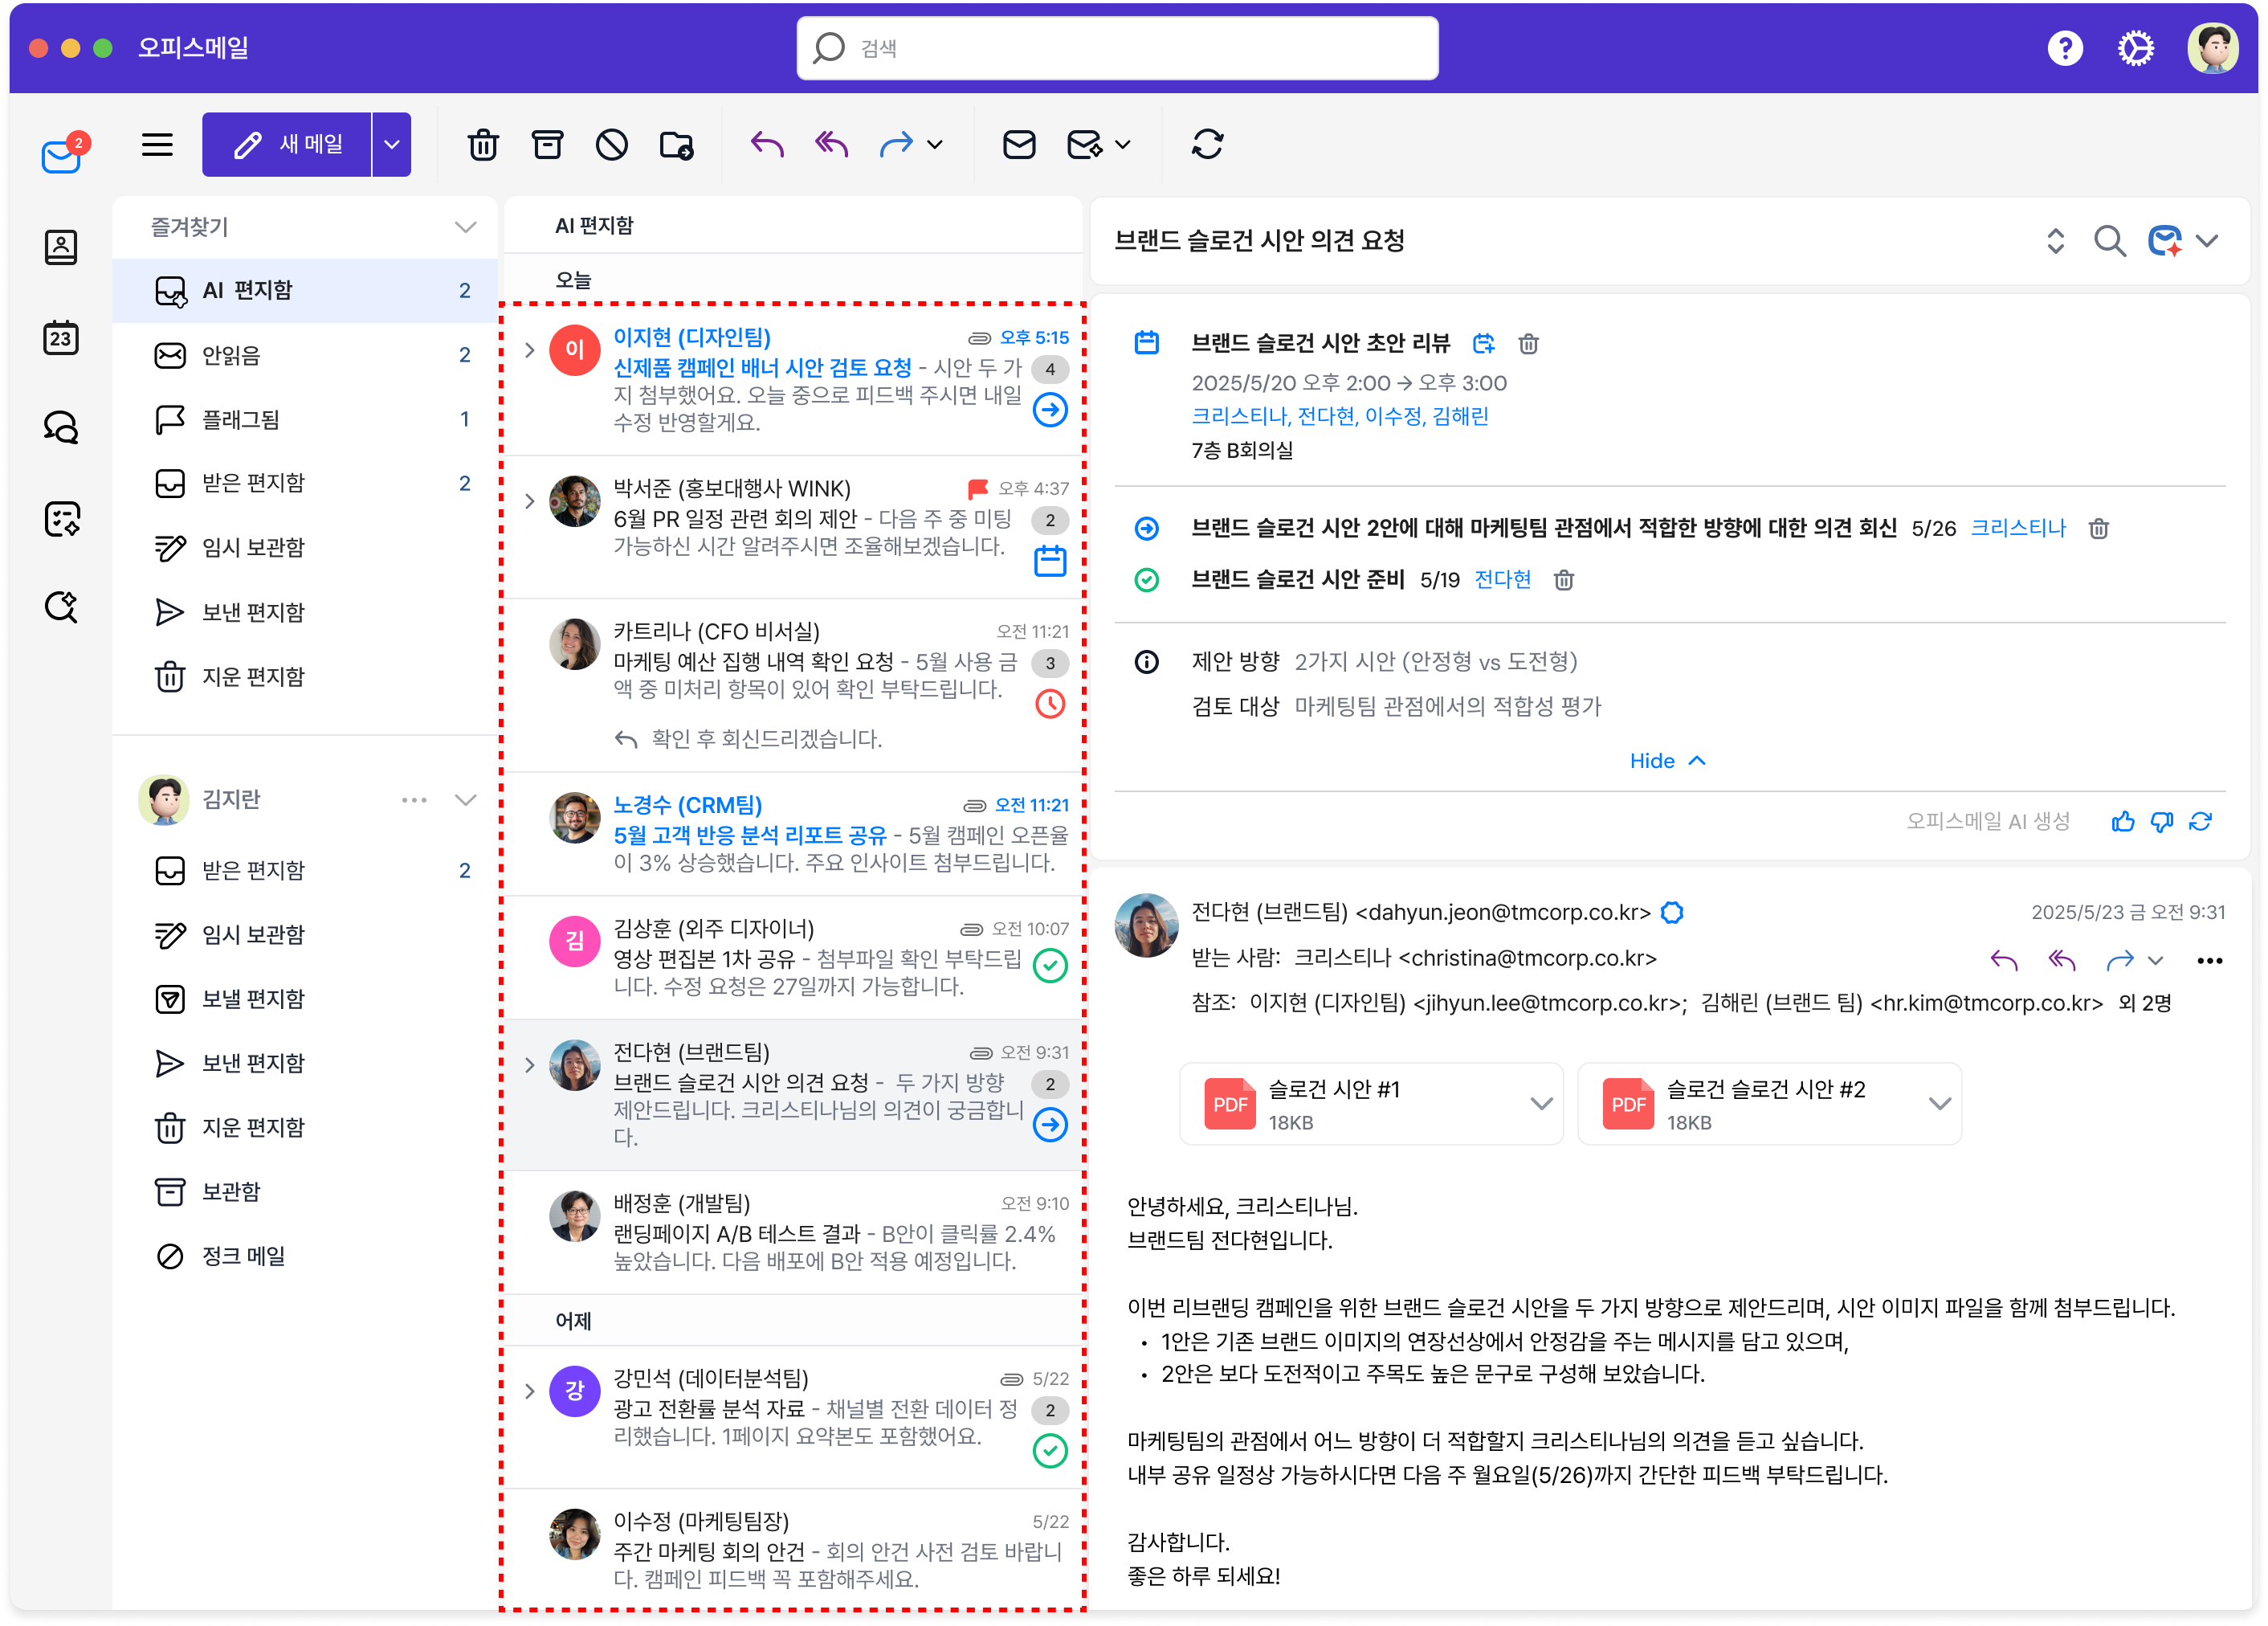Viewport: 2268px width, 1626px height.
Task: Open contacts icon in left rail
Action: point(61,247)
